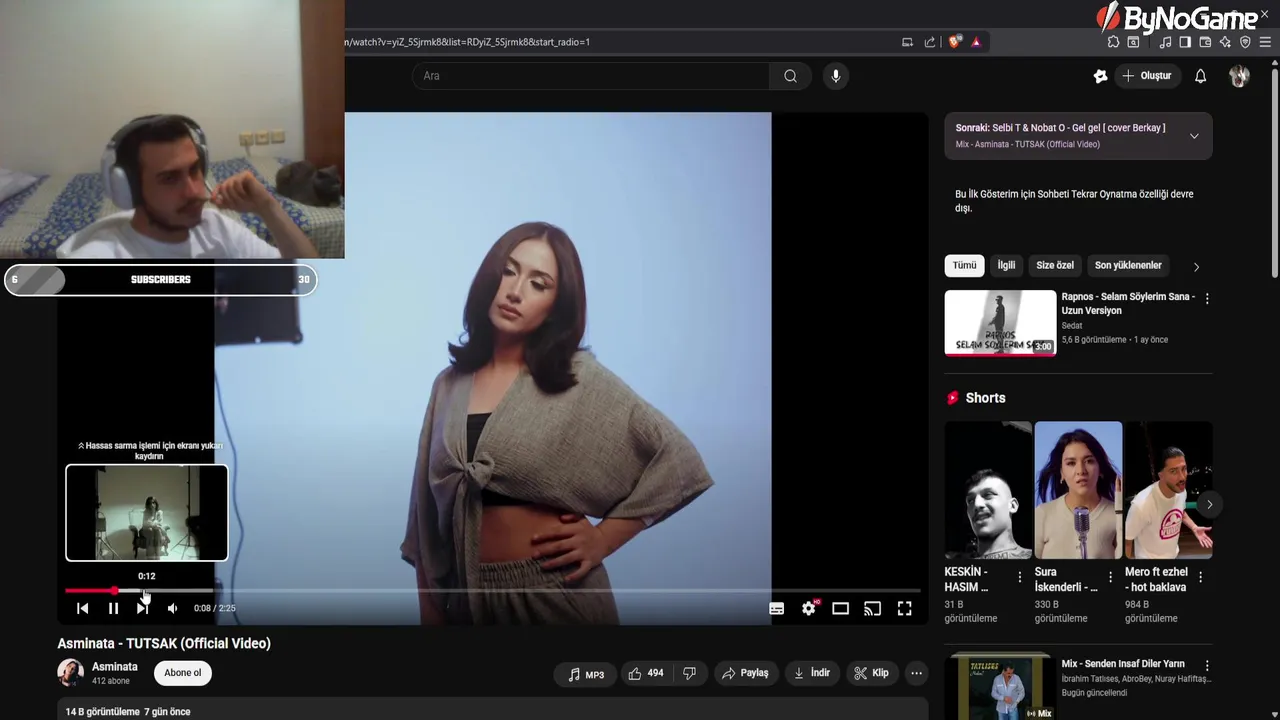This screenshot has width=1280, height=720.
Task: Expand the Sonraki mix playlist panel
Action: click(x=1194, y=136)
